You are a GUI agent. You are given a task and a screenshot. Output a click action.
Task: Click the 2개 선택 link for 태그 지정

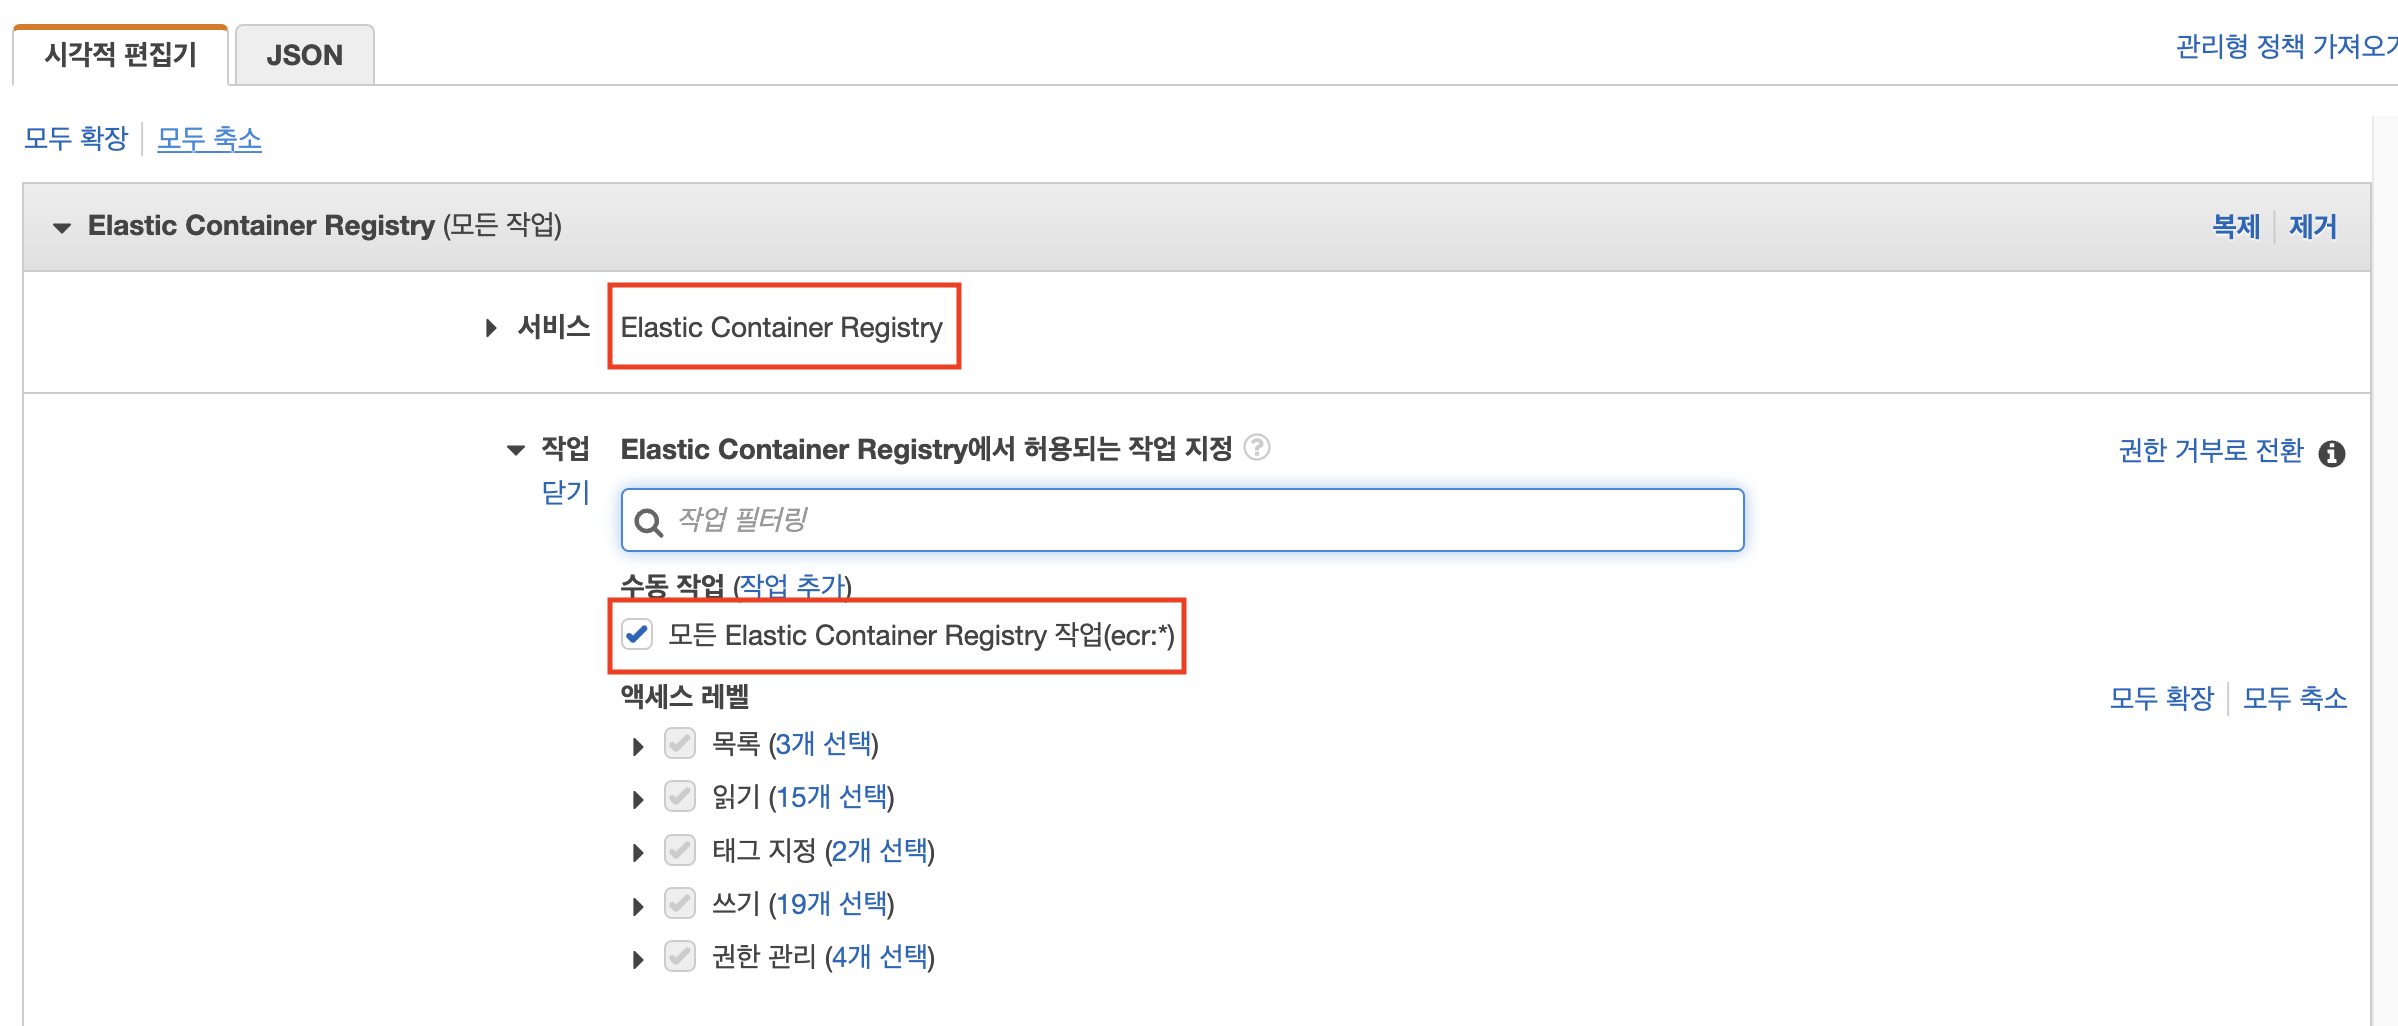pos(880,851)
